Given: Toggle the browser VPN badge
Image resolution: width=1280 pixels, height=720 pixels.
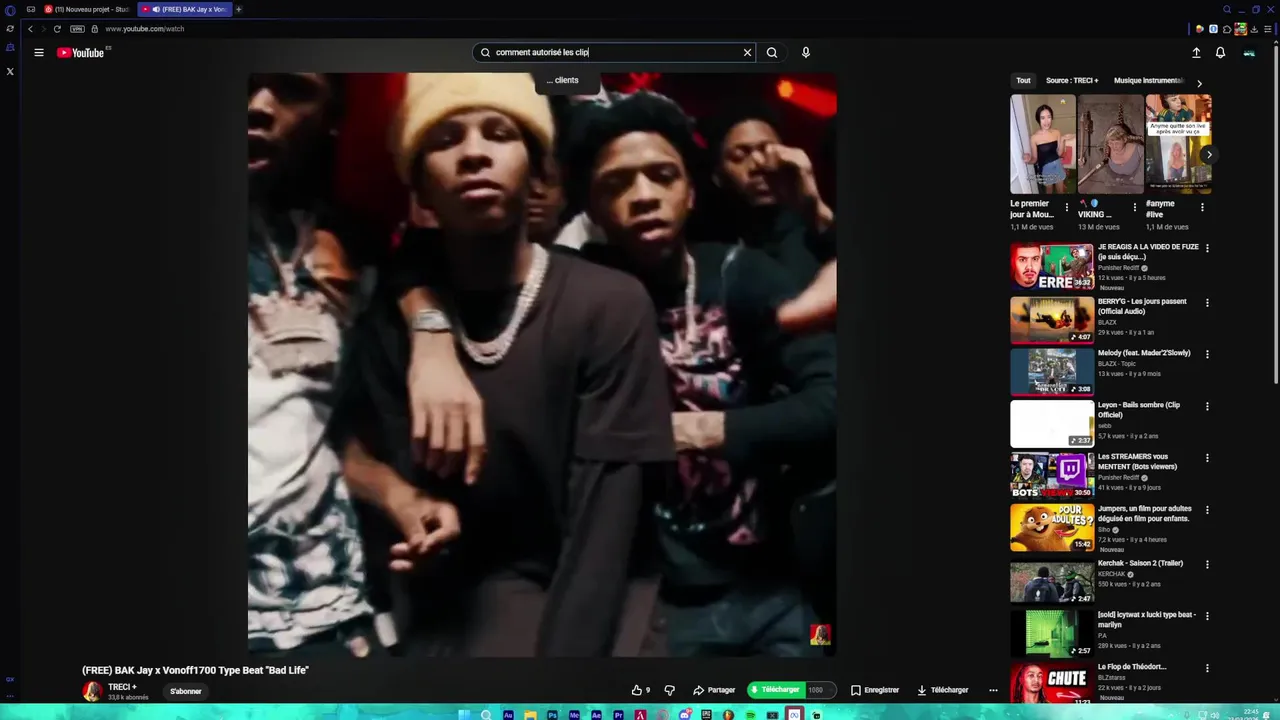Looking at the screenshot, I should coord(77,29).
